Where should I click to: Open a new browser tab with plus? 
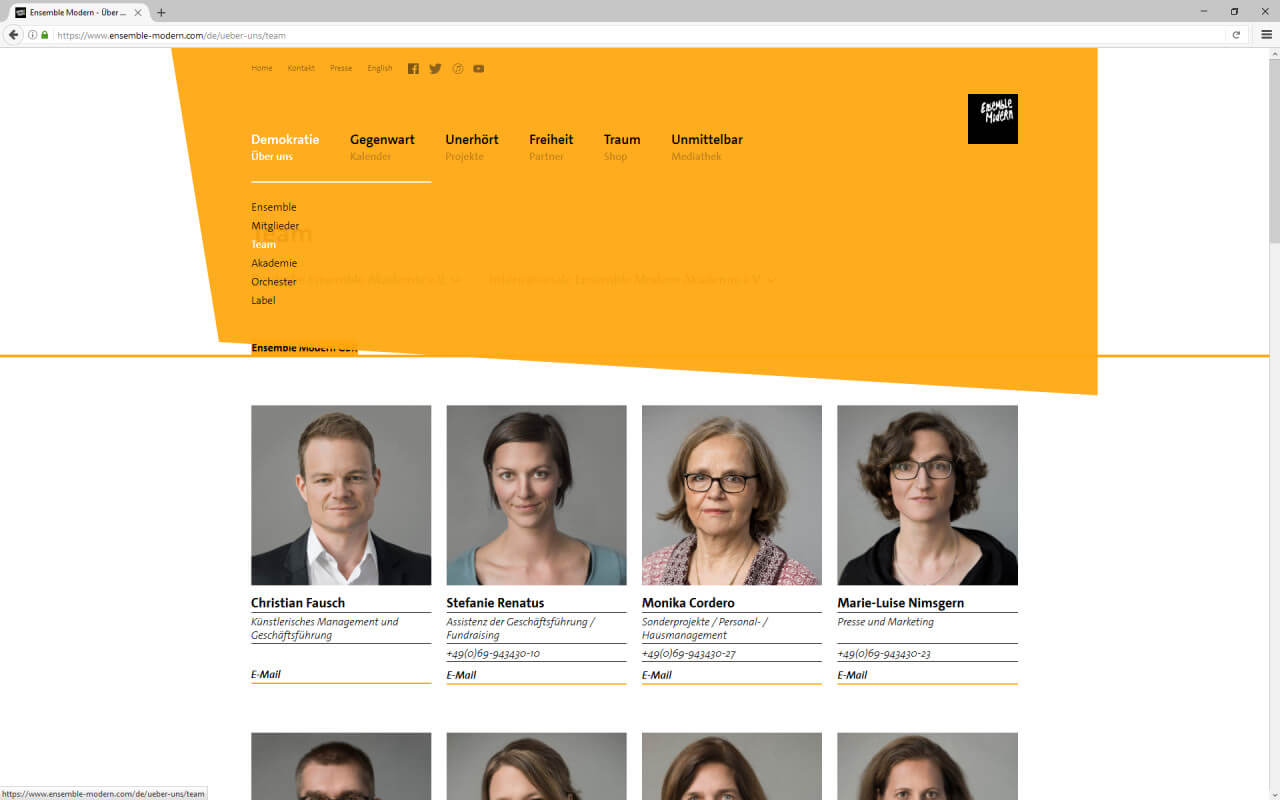point(161,13)
